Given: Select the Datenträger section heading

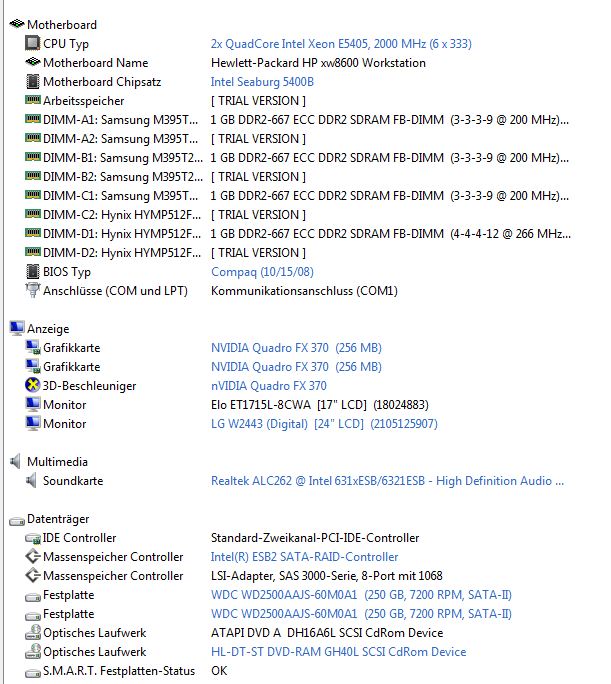Looking at the screenshot, I should 58,519.
